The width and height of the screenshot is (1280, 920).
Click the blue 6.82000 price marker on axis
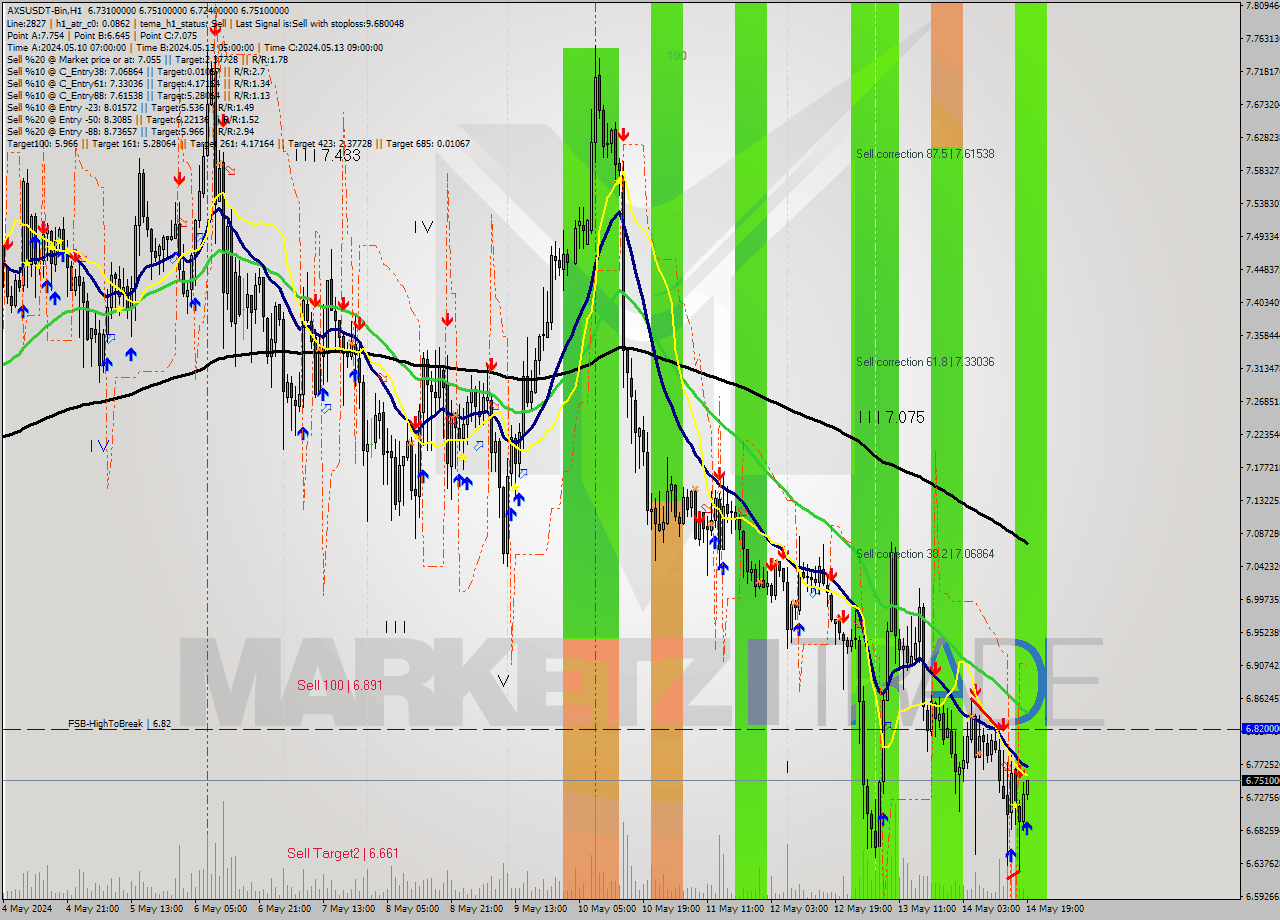[x=1260, y=729]
